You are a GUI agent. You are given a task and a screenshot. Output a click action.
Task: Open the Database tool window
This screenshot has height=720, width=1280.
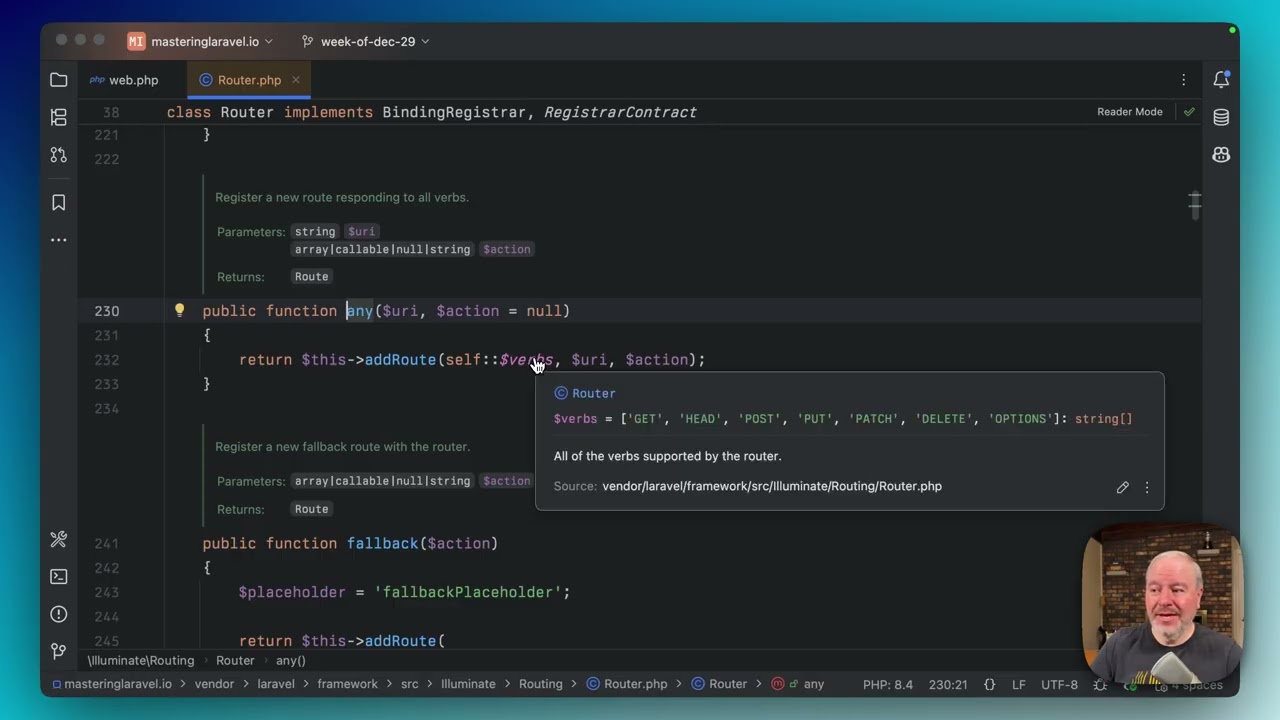[1221, 118]
